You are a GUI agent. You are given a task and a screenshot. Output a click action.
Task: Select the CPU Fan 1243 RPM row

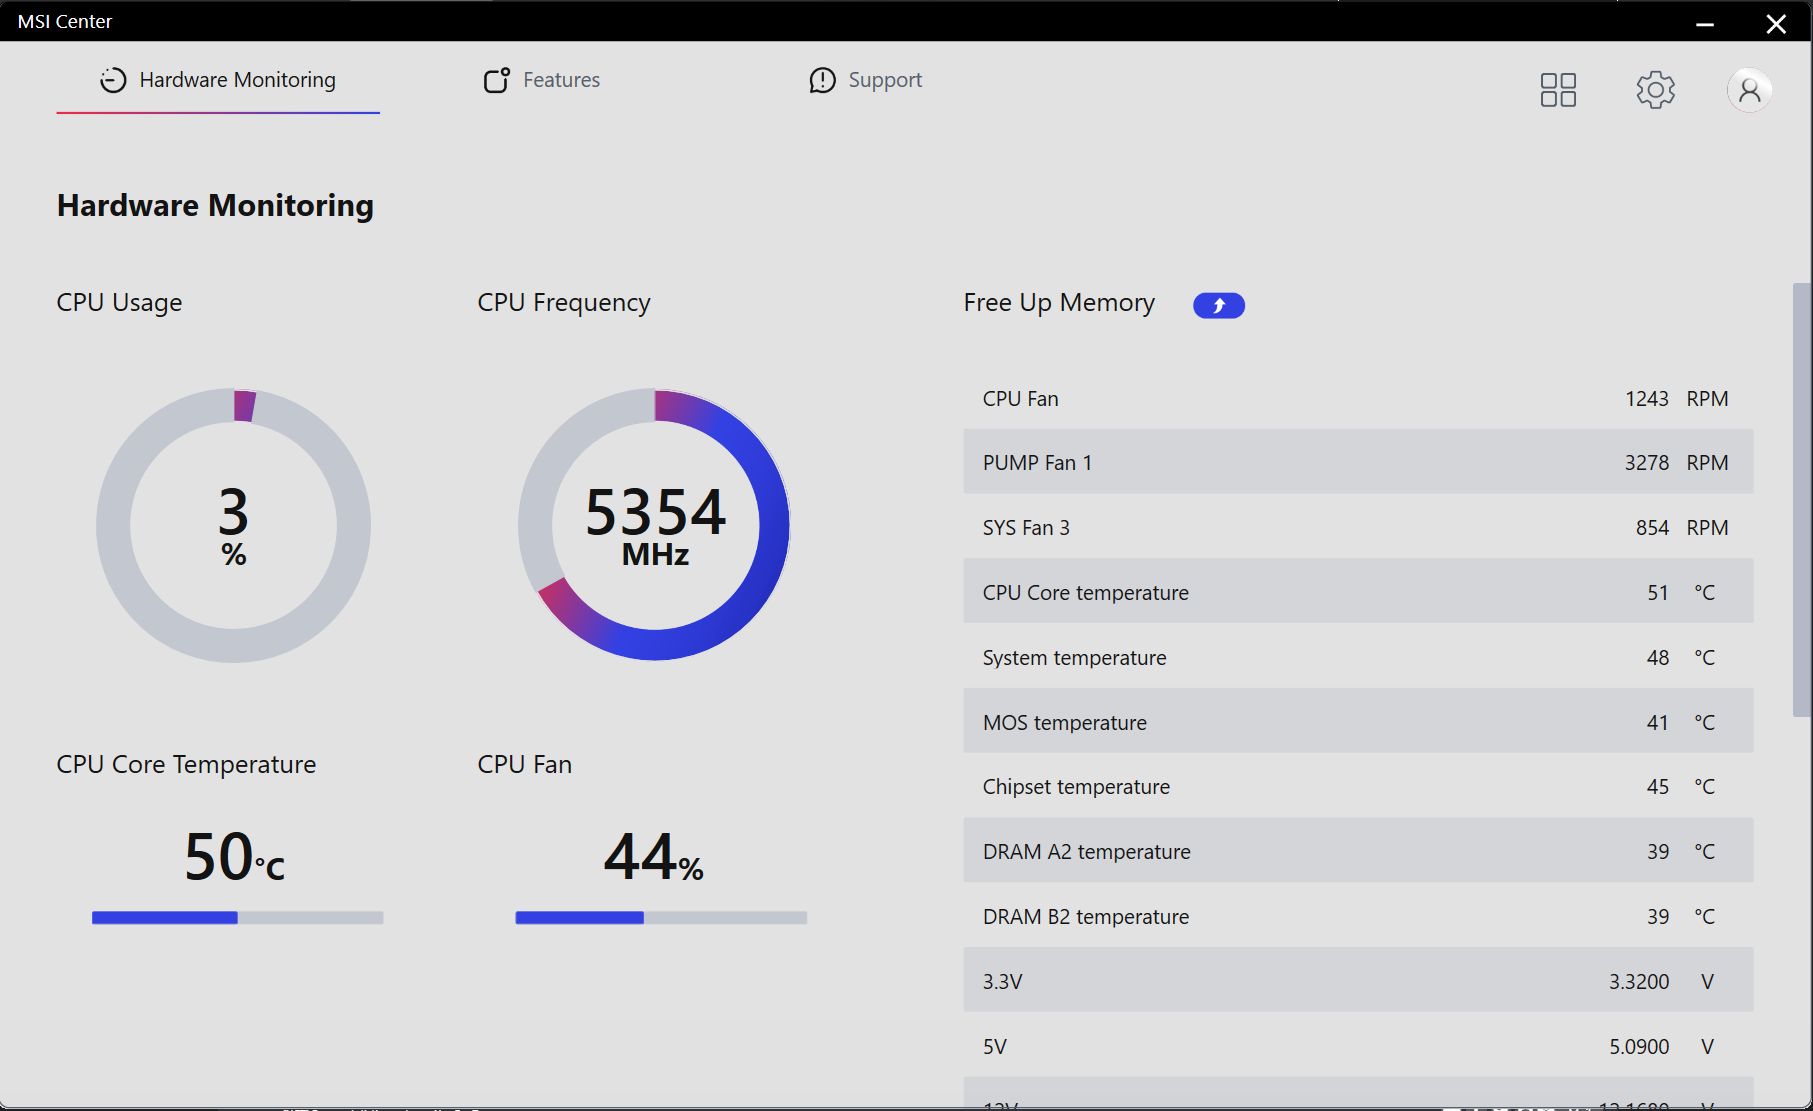pyautogui.click(x=1358, y=398)
